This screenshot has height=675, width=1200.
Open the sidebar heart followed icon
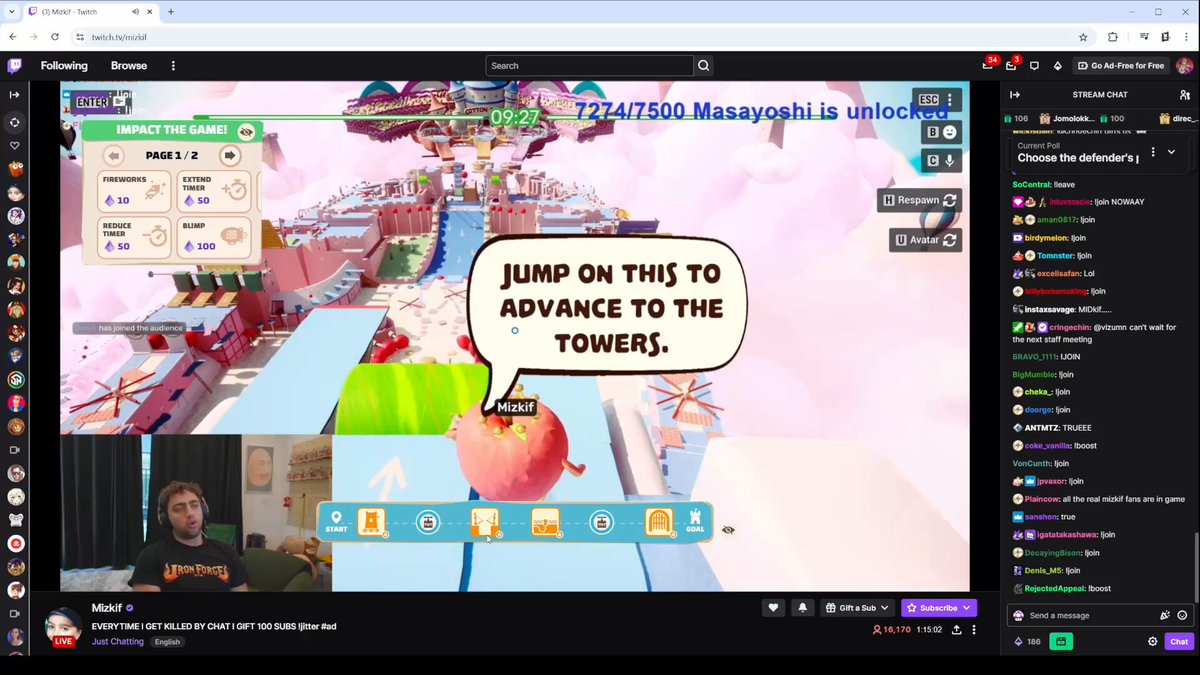coord(14,146)
